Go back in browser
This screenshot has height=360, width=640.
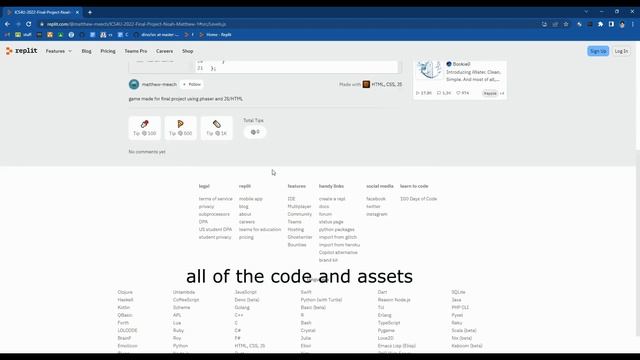coord(7,24)
